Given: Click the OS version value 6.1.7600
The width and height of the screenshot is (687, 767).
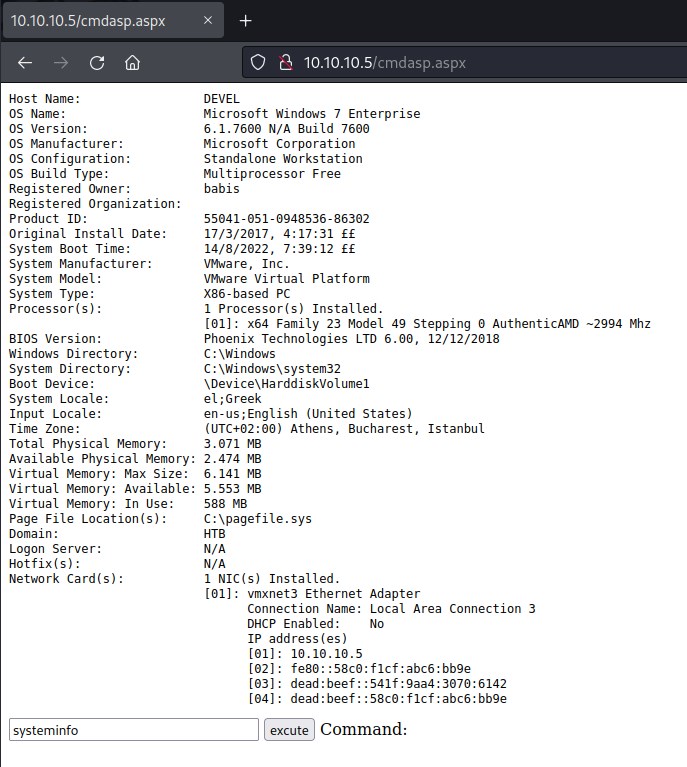Looking at the screenshot, I should tap(286, 129).
